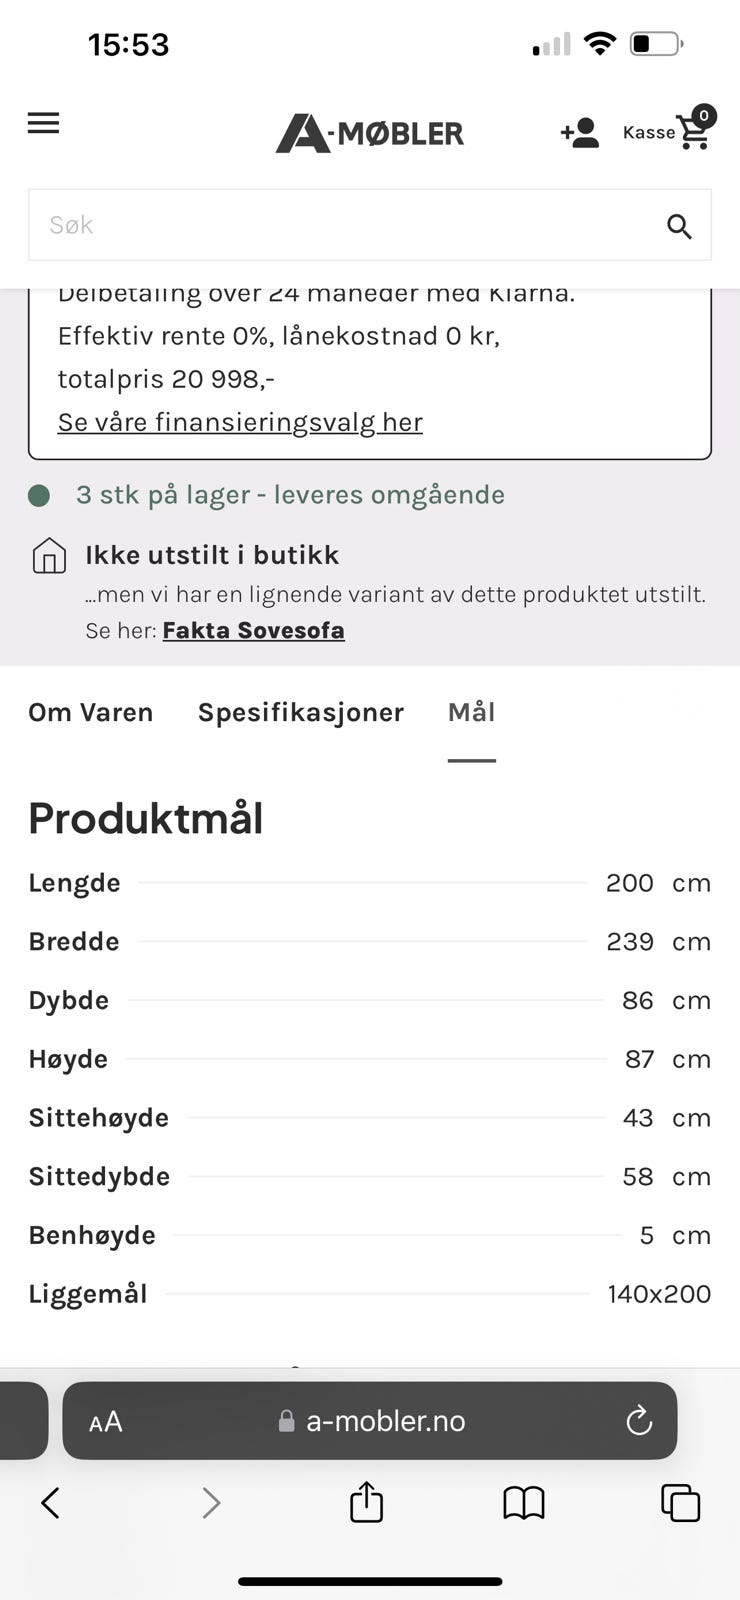This screenshot has width=740, height=1600.
Task: Open Safari bookmarks book icon
Action: [x=523, y=1502]
